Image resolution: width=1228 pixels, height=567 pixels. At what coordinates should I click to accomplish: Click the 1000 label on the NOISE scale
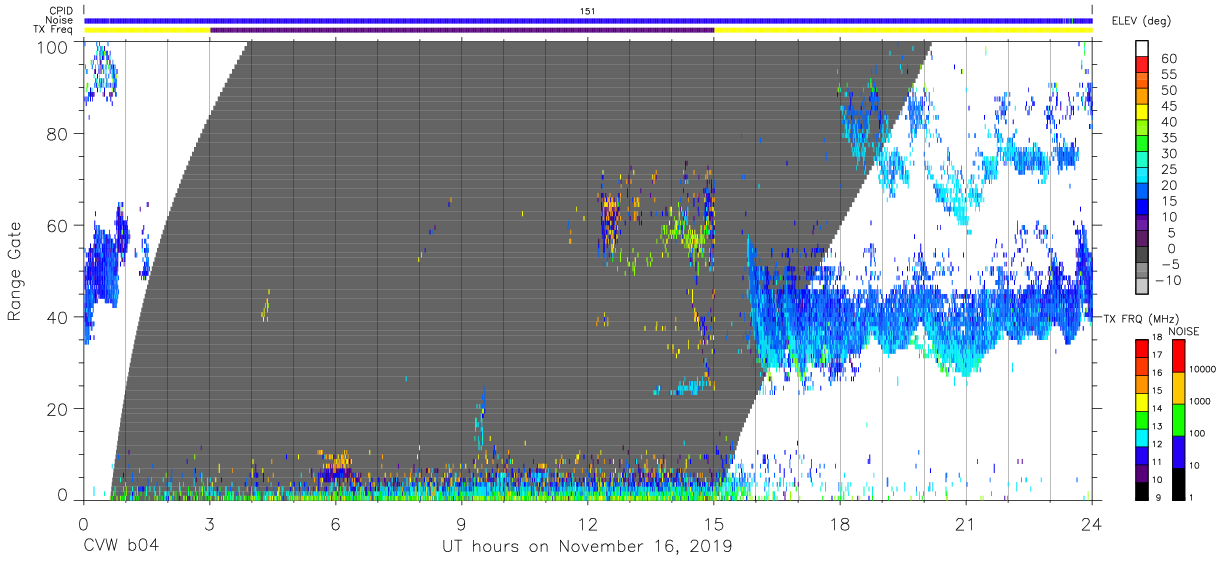pyautogui.click(x=1199, y=403)
